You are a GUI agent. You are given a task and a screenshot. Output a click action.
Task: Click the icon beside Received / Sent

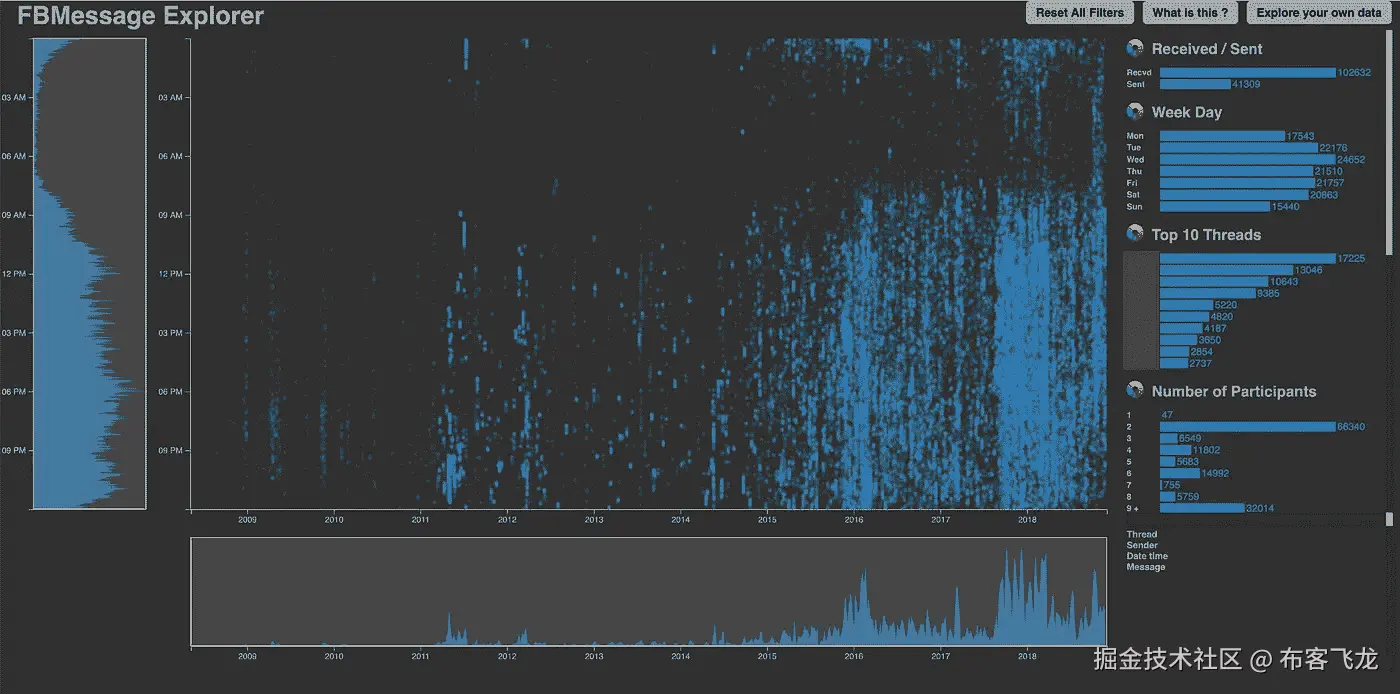1135,48
